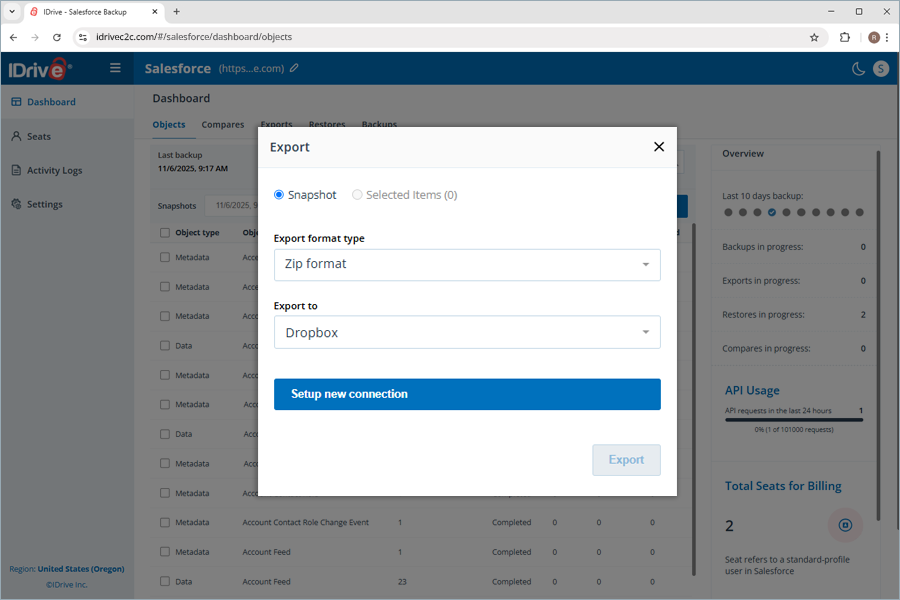The width and height of the screenshot is (900, 600).
Task: Click the browser forward arrow
Action: click(34, 37)
